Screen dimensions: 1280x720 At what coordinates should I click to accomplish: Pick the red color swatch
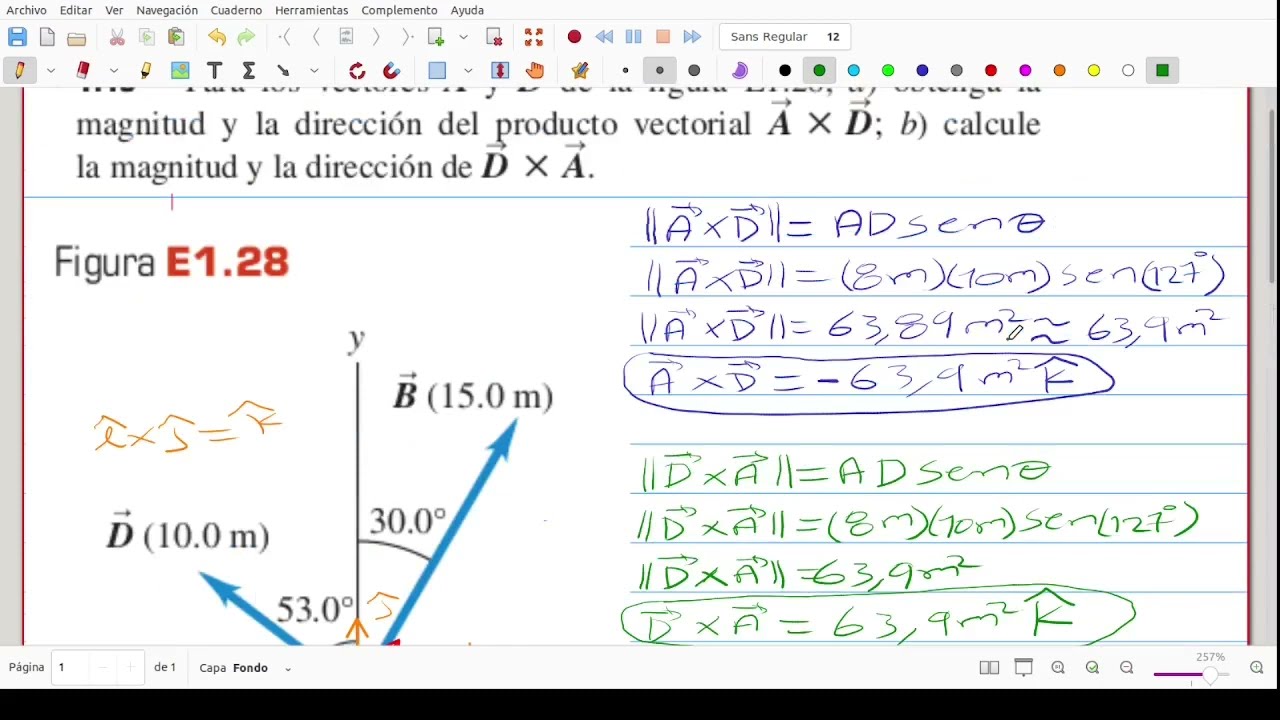point(991,70)
